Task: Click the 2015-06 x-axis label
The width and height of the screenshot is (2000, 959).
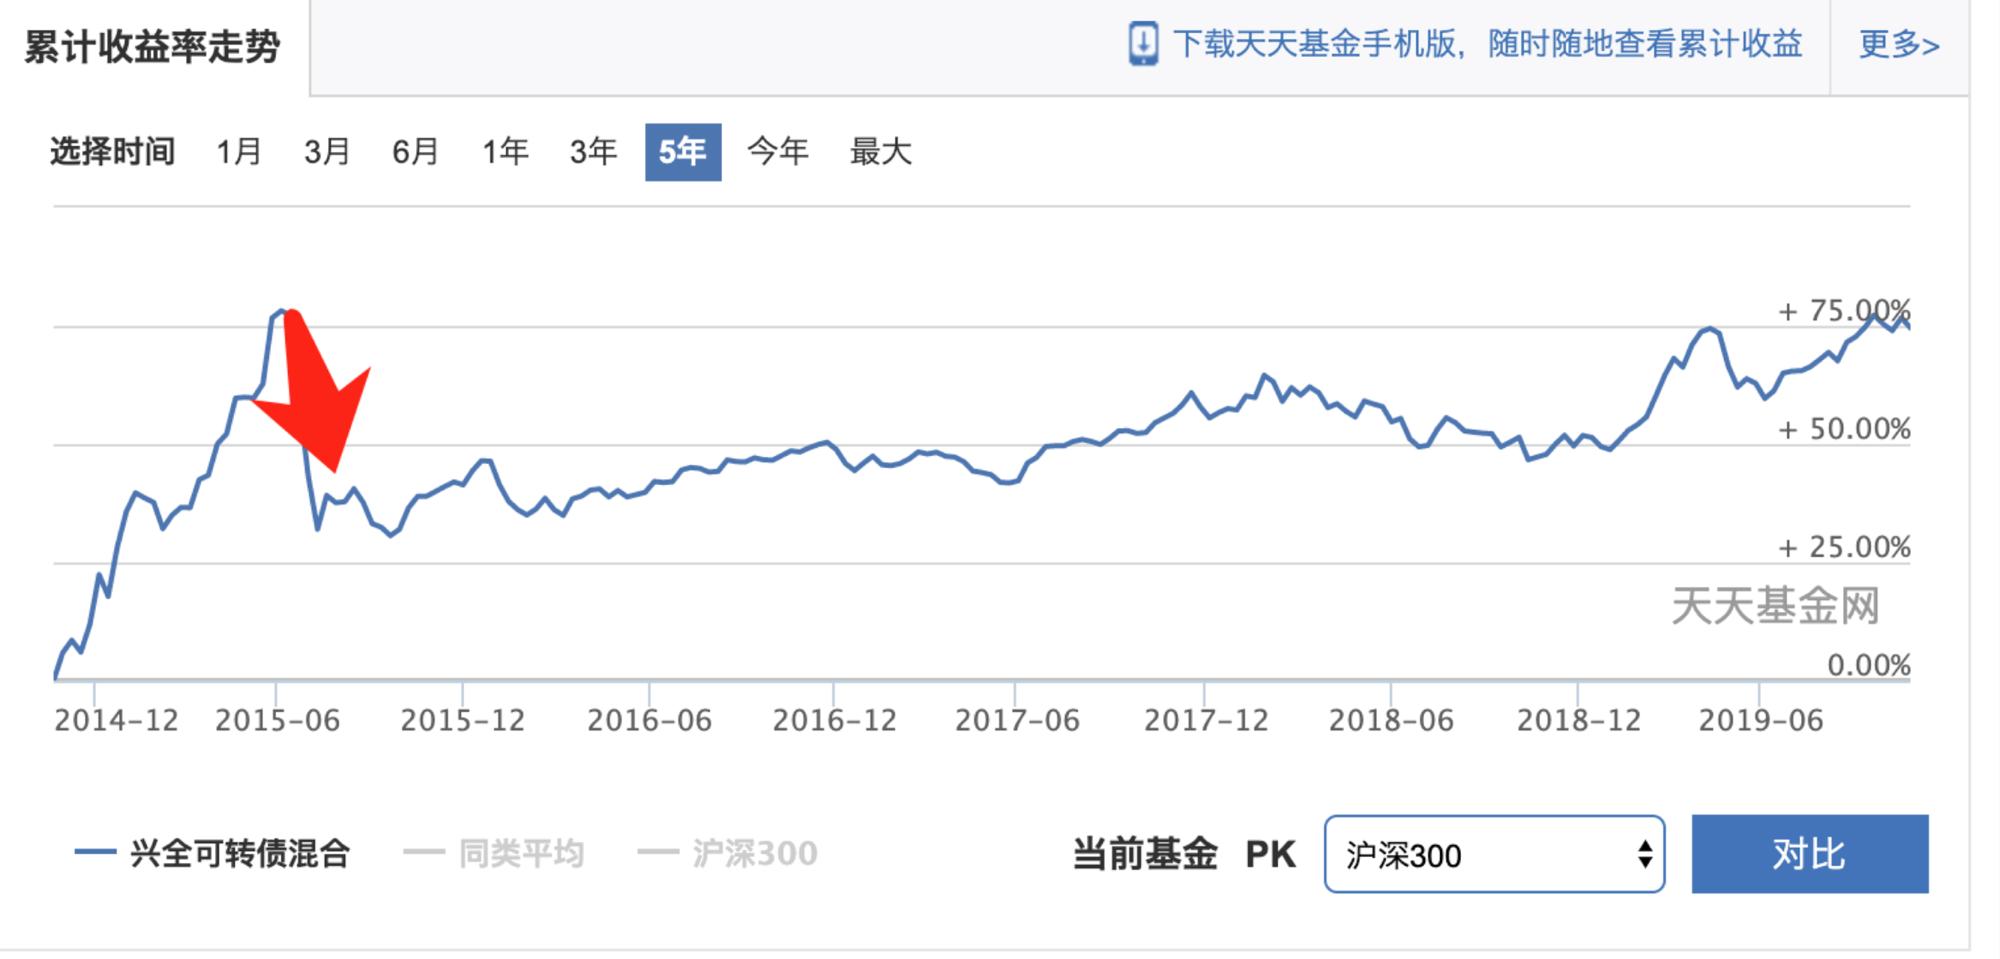Action: tap(277, 720)
